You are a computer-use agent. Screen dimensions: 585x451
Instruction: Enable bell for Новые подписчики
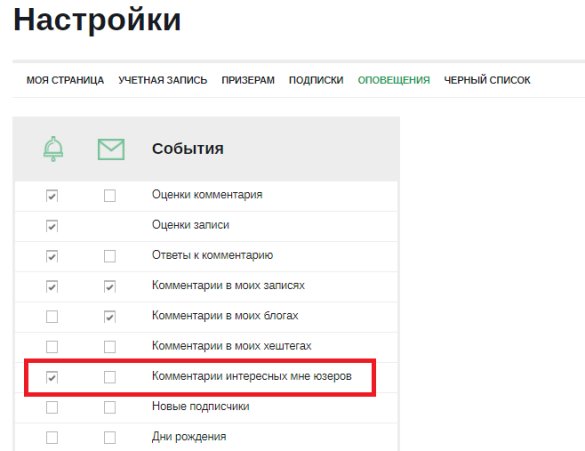coord(52,407)
